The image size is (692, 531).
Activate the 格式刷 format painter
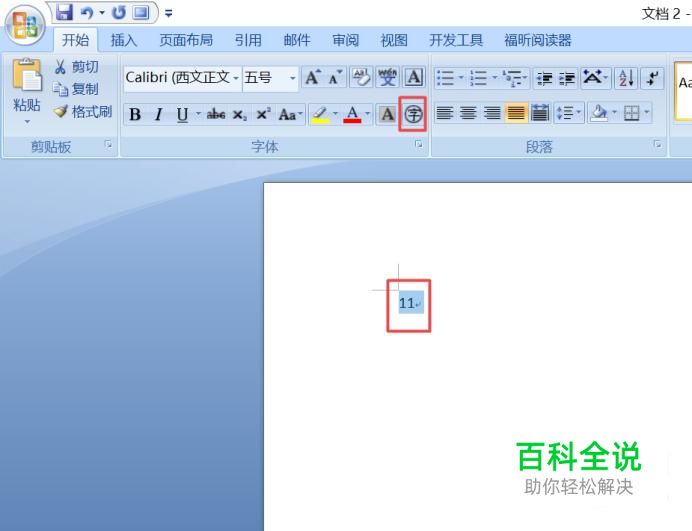pyautogui.click(x=83, y=111)
